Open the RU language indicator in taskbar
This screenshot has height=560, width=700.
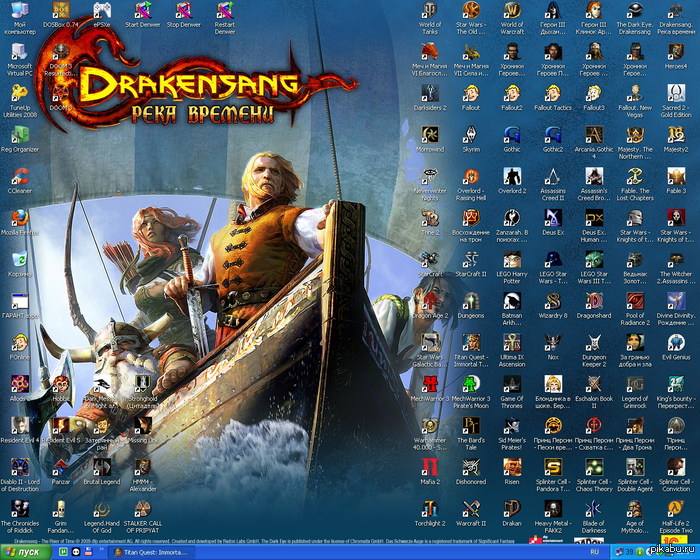pyautogui.click(x=595, y=551)
